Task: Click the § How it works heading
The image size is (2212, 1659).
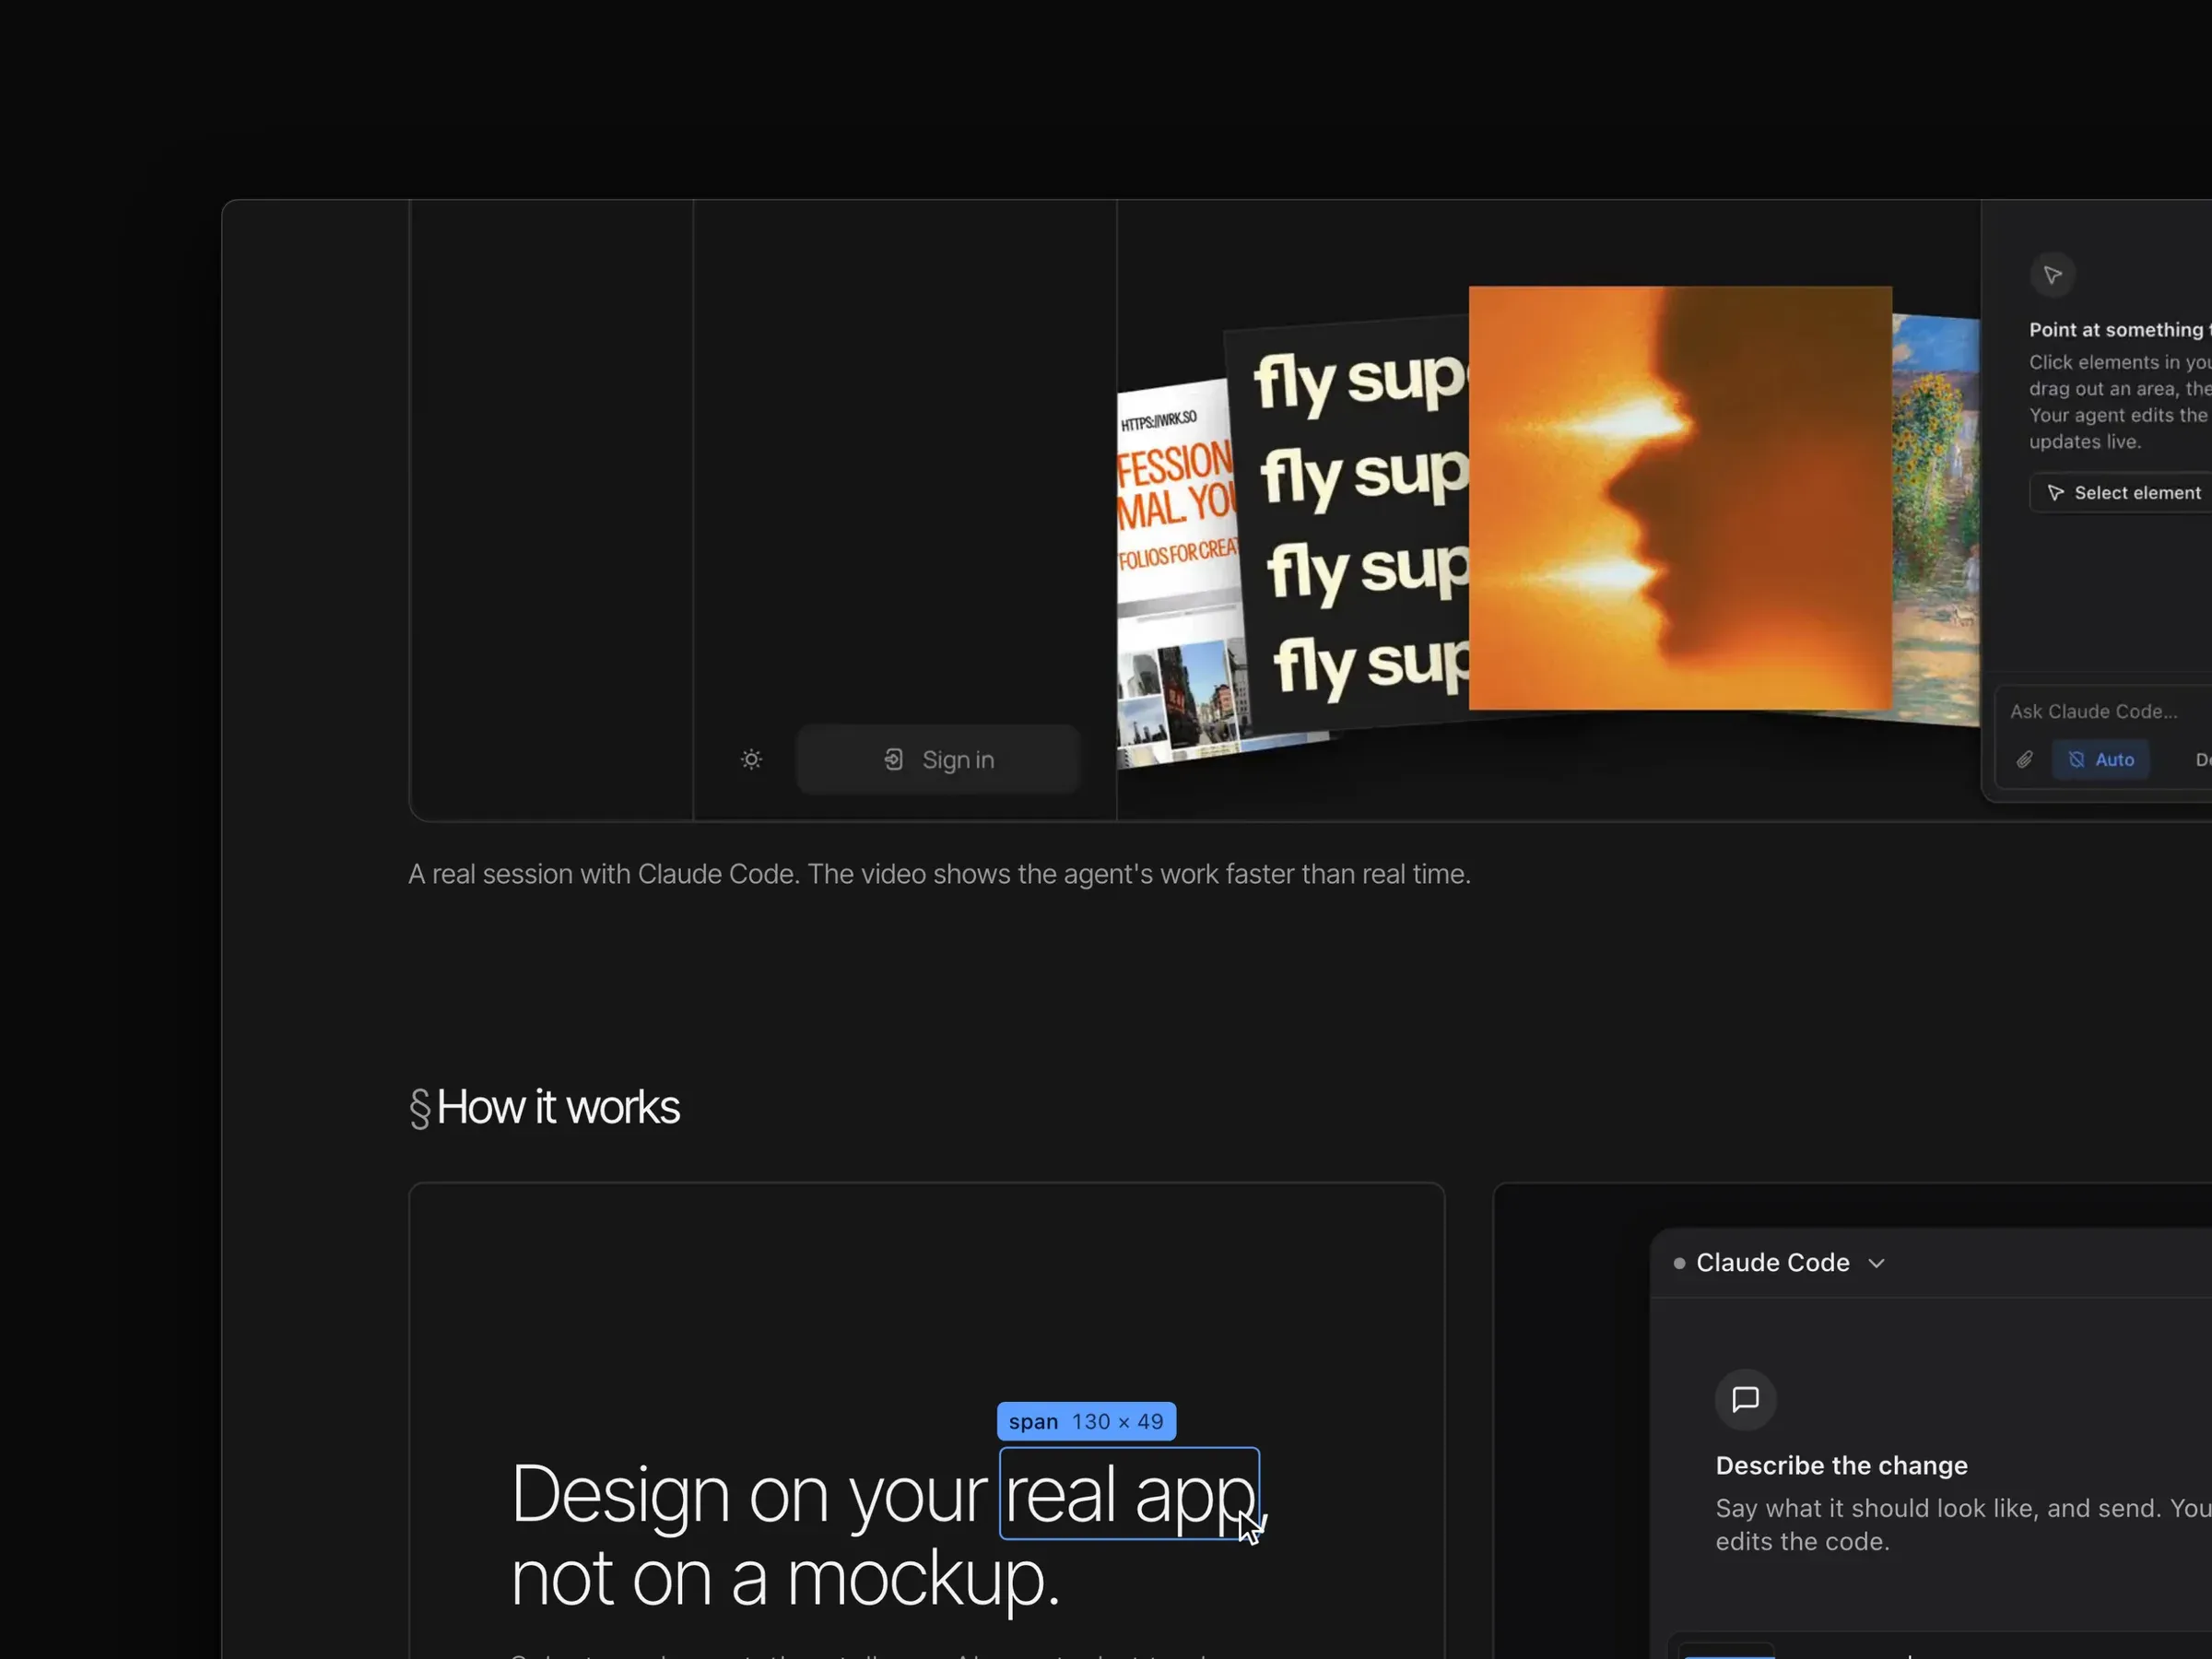Action: (x=545, y=1108)
